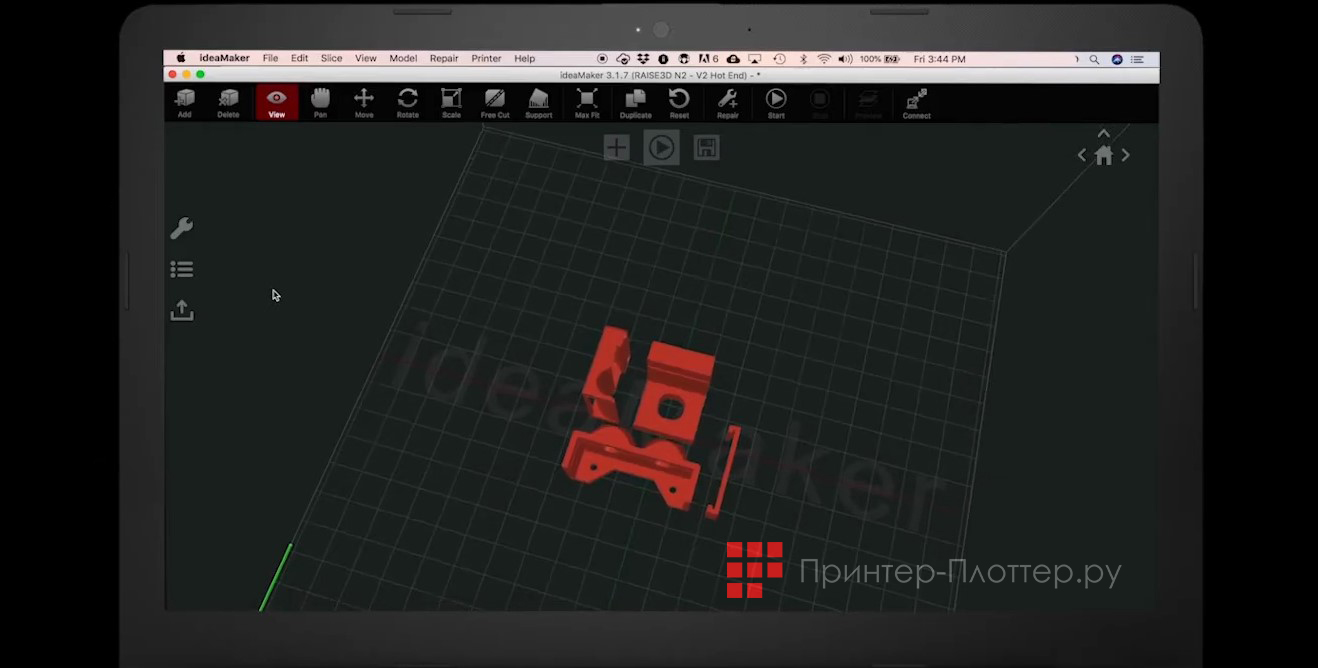This screenshot has height=668, width=1318.
Task: Switch to Preview mode
Action: click(x=869, y=103)
